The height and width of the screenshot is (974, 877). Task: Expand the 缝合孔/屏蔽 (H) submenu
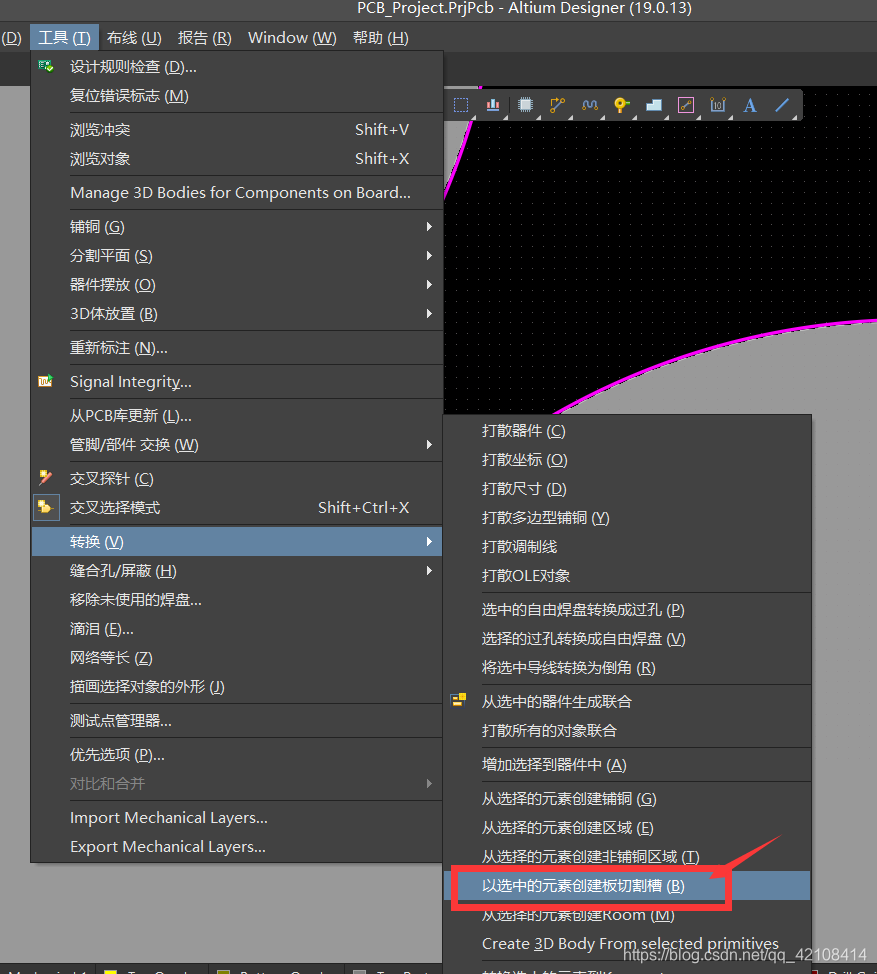point(237,570)
